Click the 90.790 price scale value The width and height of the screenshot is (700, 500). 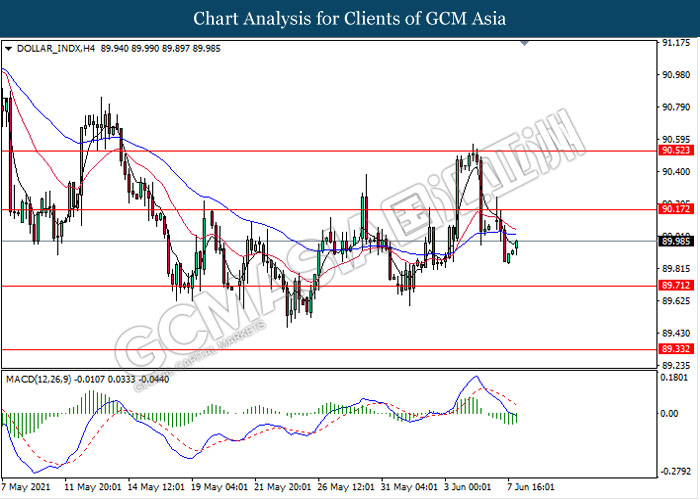pos(676,108)
